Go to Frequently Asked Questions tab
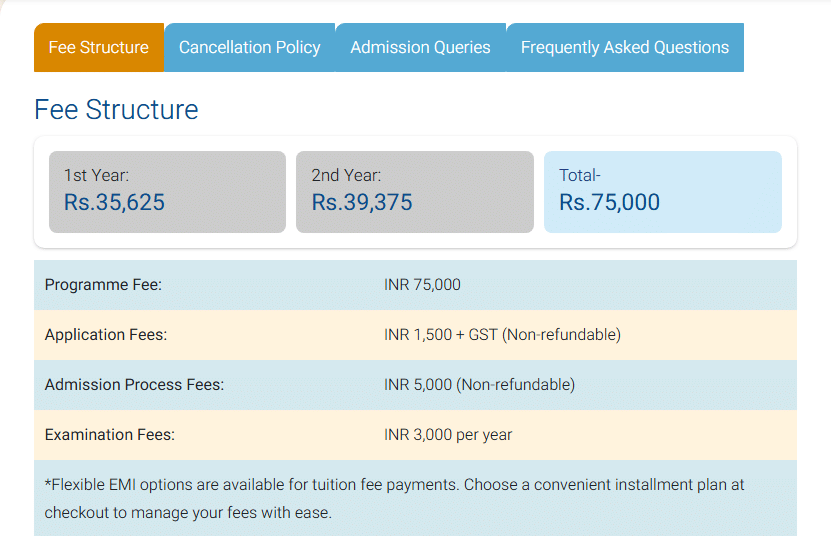Image resolution: width=831 pixels, height=536 pixels. pos(624,47)
